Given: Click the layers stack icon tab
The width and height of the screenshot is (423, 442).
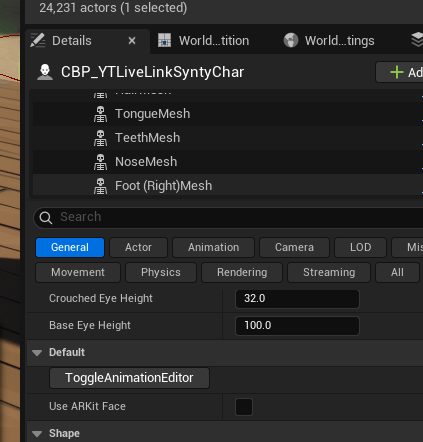Looking at the screenshot, I should (x=417, y=40).
